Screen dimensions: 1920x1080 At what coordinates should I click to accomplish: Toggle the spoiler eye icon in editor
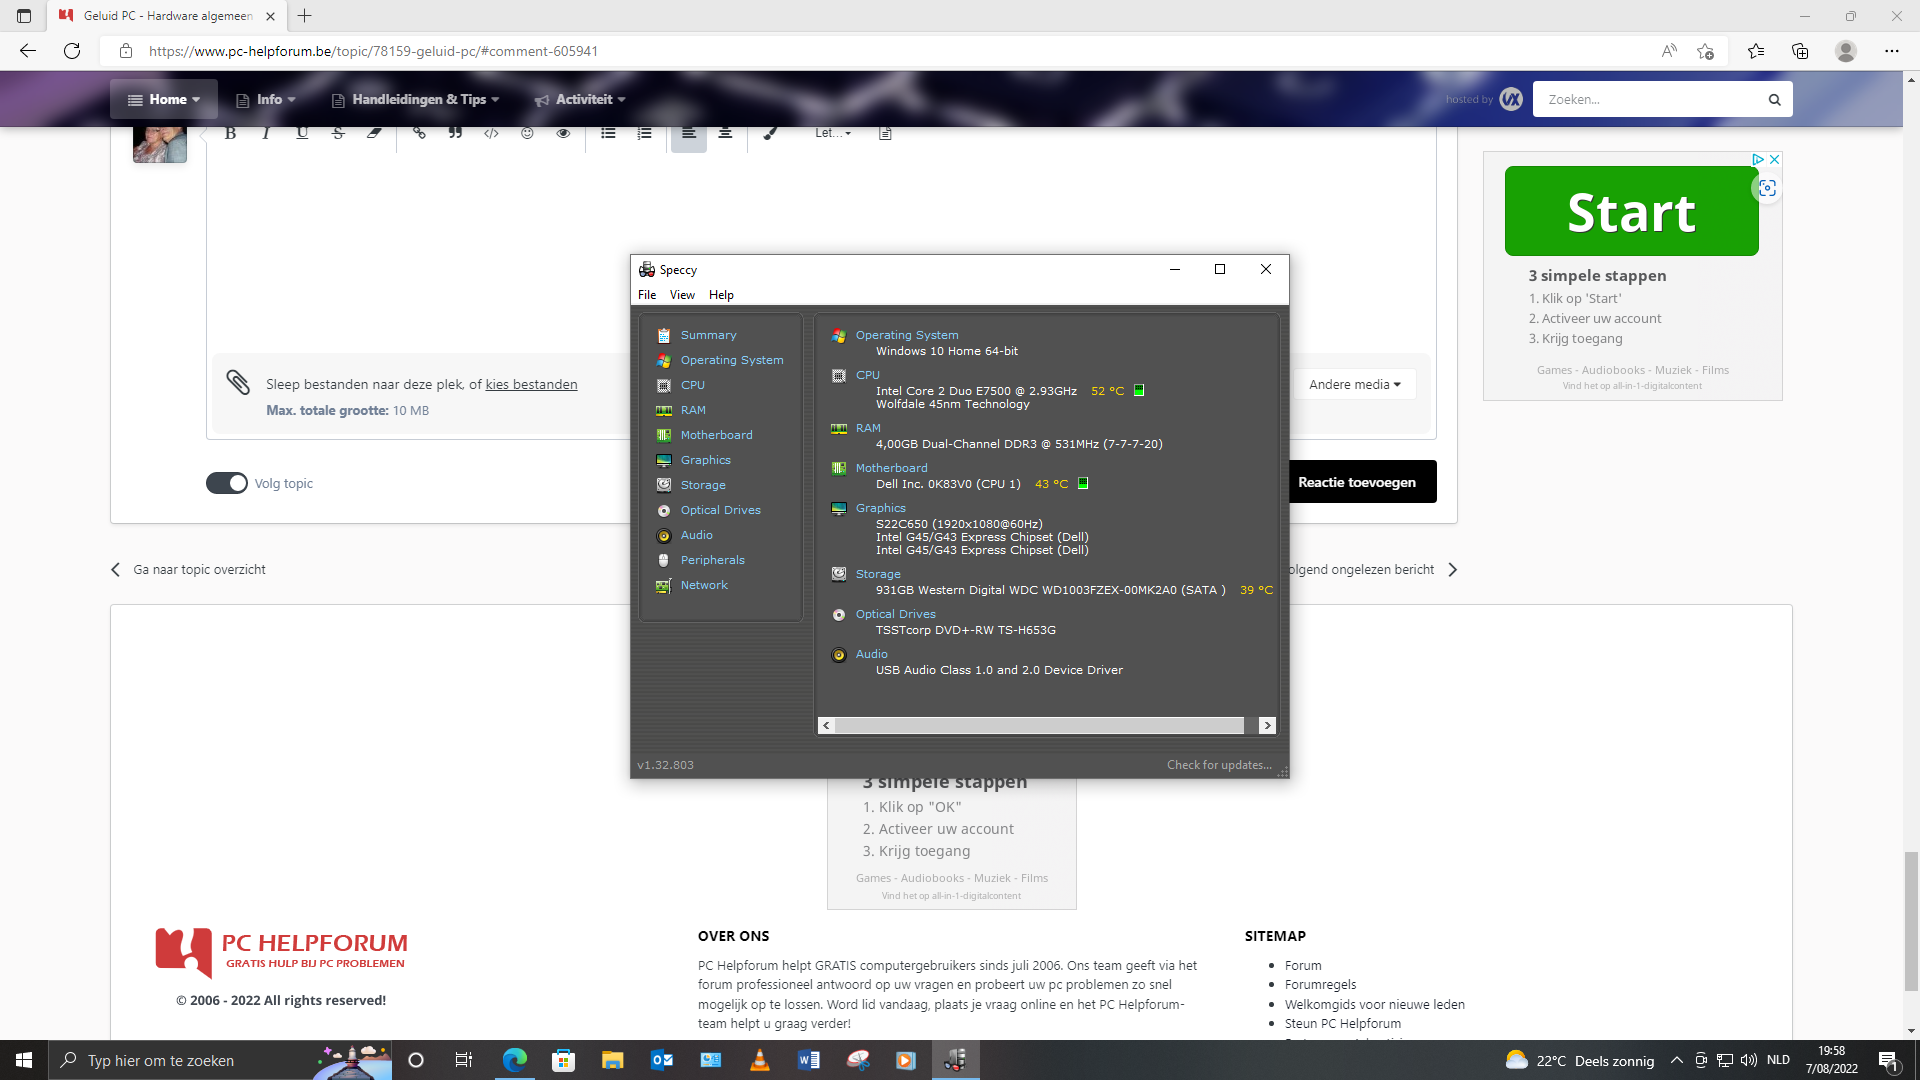click(x=563, y=133)
